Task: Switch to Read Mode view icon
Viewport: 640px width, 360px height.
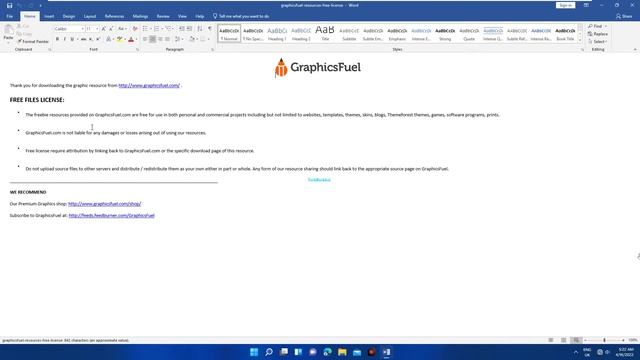Action: [551, 340]
